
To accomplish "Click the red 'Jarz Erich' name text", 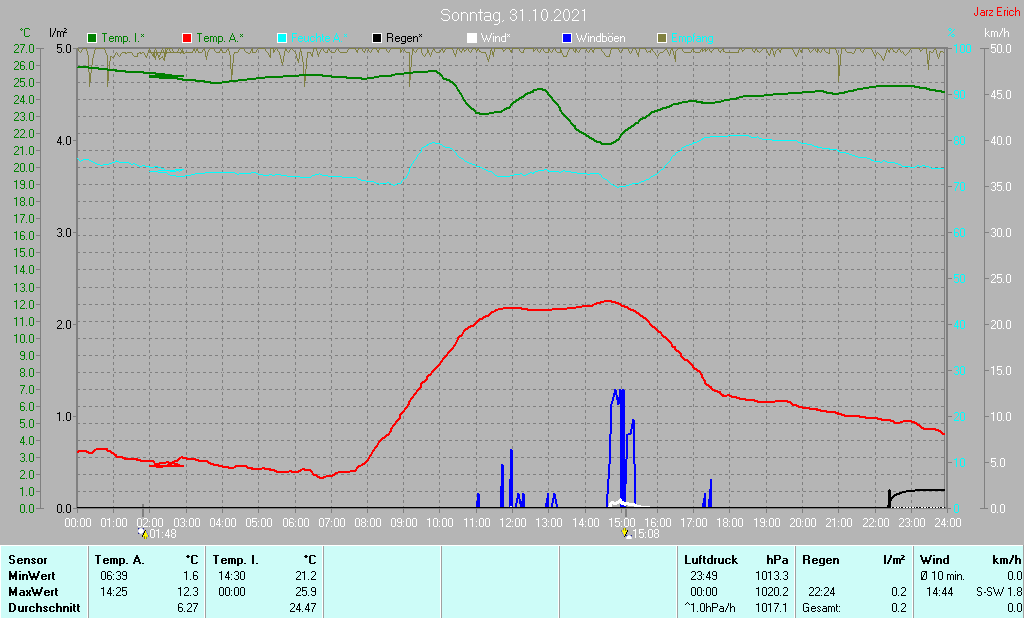I will pyautogui.click(x=996, y=12).
